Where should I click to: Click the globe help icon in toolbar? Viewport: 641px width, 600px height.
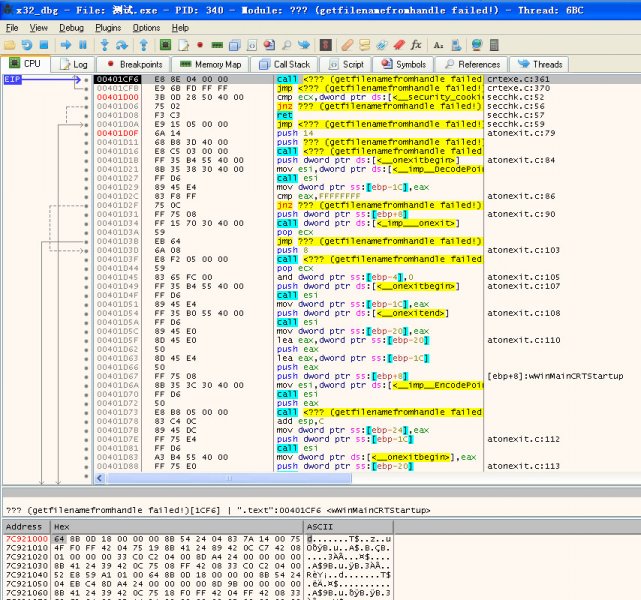(477, 45)
